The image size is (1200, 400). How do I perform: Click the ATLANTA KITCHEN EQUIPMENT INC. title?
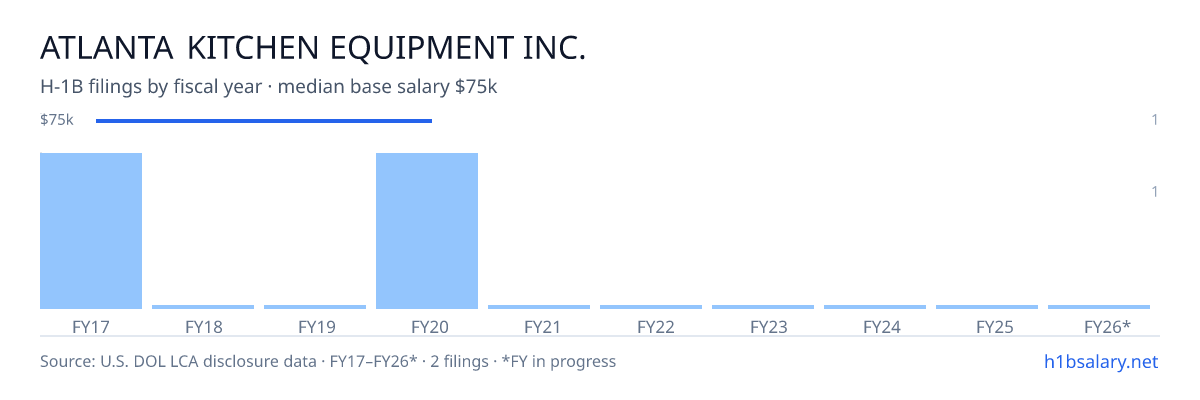[x=313, y=48]
